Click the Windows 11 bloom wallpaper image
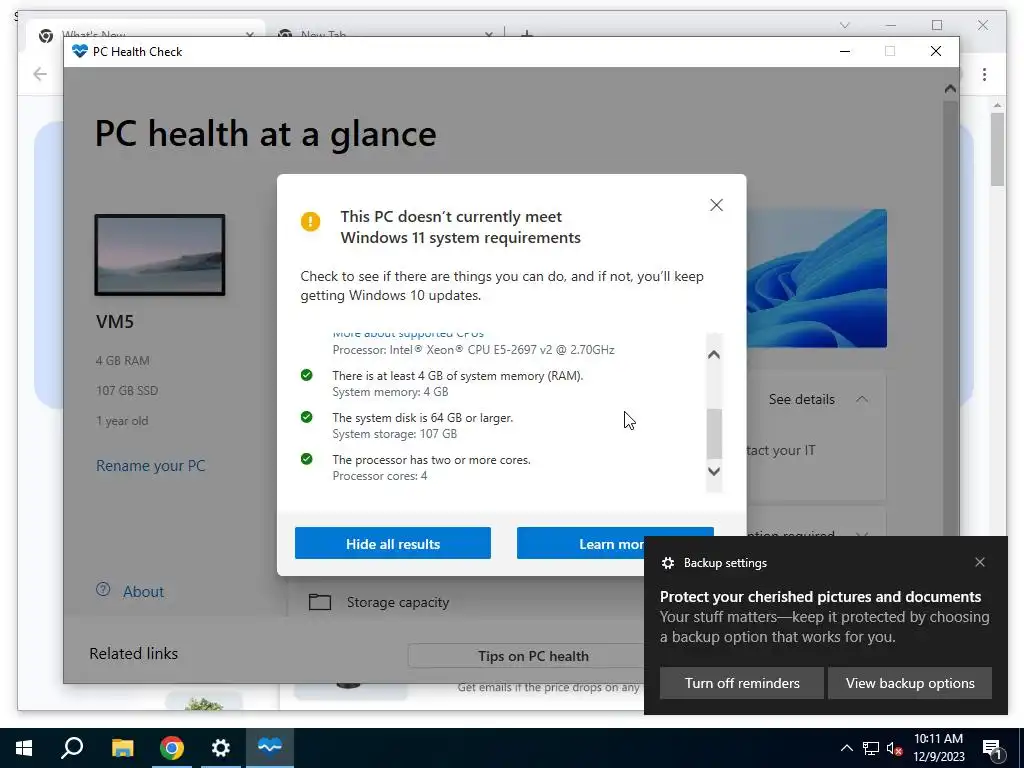Viewport: 1024px width, 768px height. 816,278
